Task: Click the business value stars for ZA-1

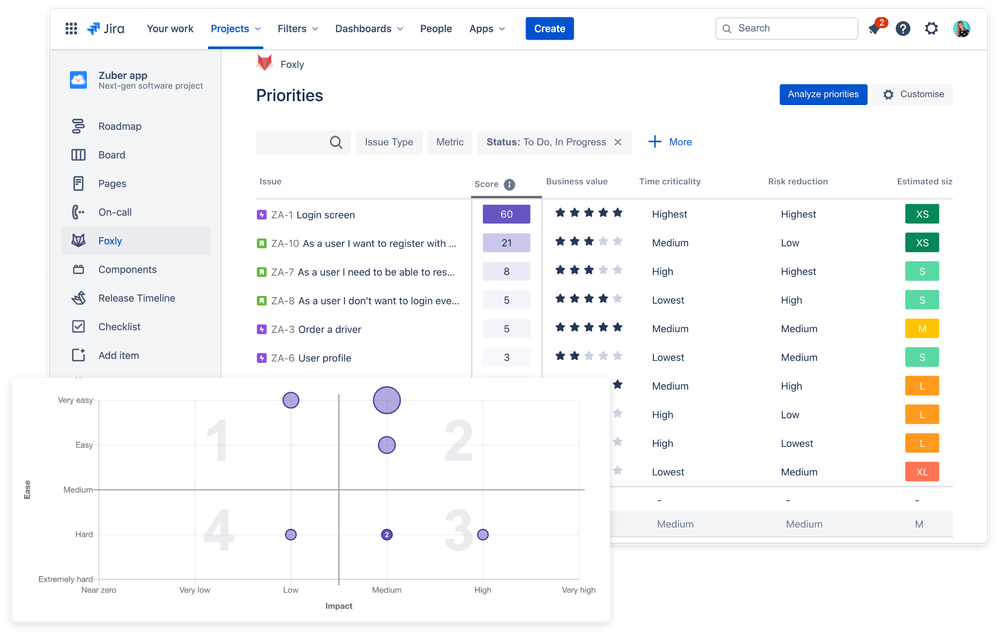Action: point(589,213)
